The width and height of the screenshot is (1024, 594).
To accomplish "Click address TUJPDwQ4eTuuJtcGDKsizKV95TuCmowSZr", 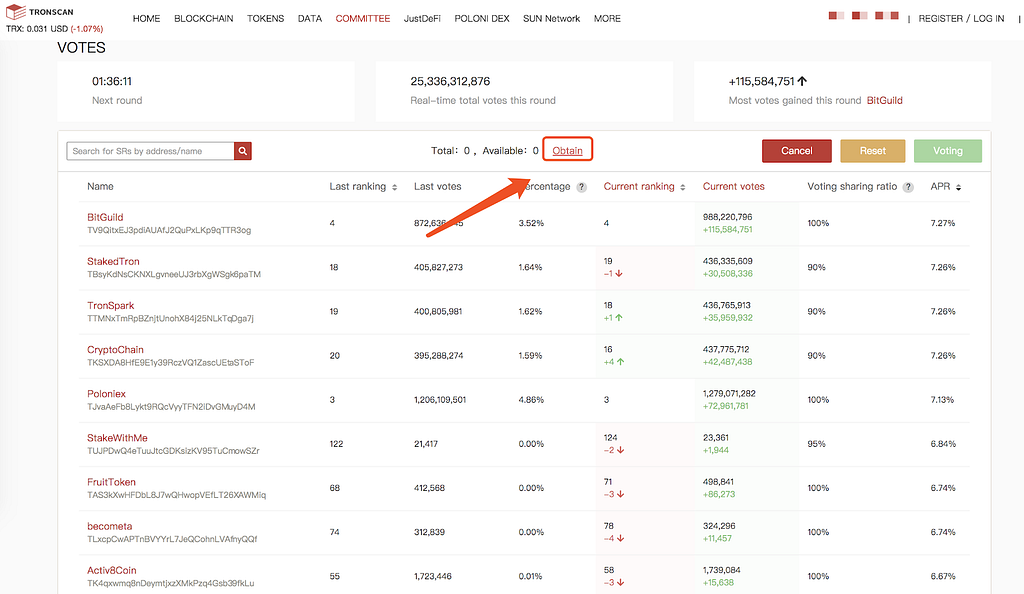I will pos(173,451).
